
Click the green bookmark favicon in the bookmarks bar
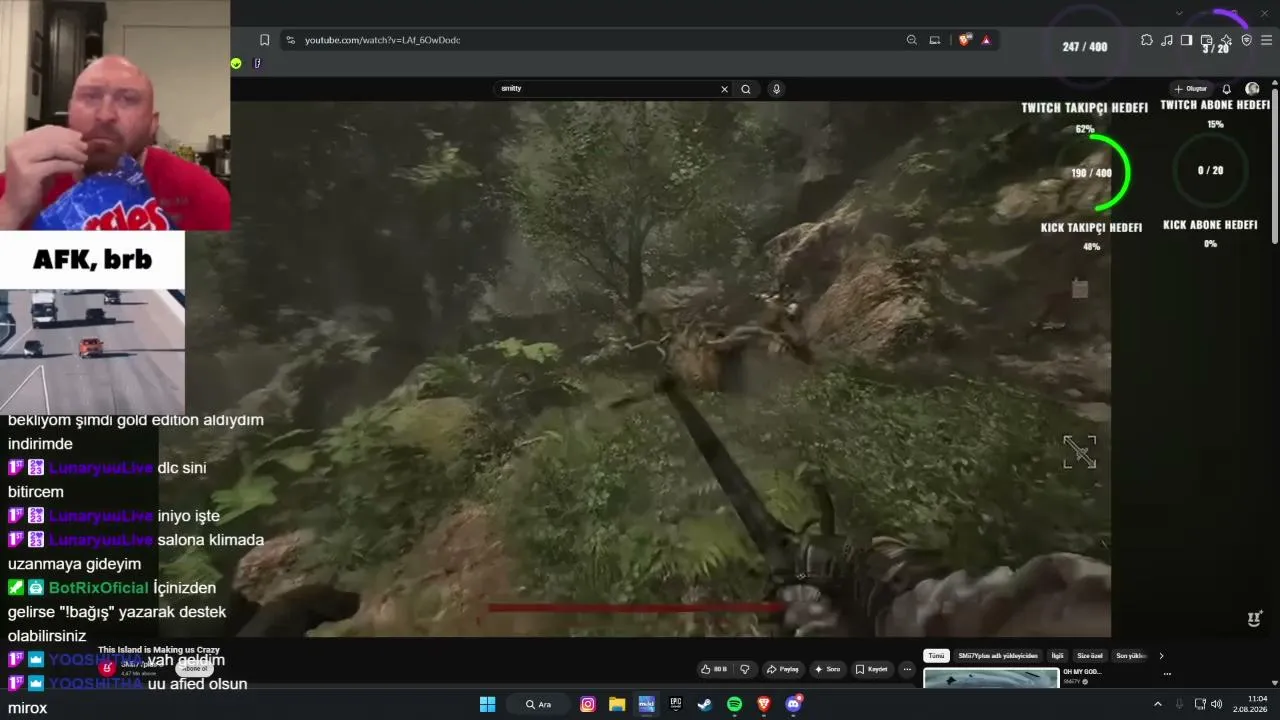pyautogui.click(x=236, y=63)
